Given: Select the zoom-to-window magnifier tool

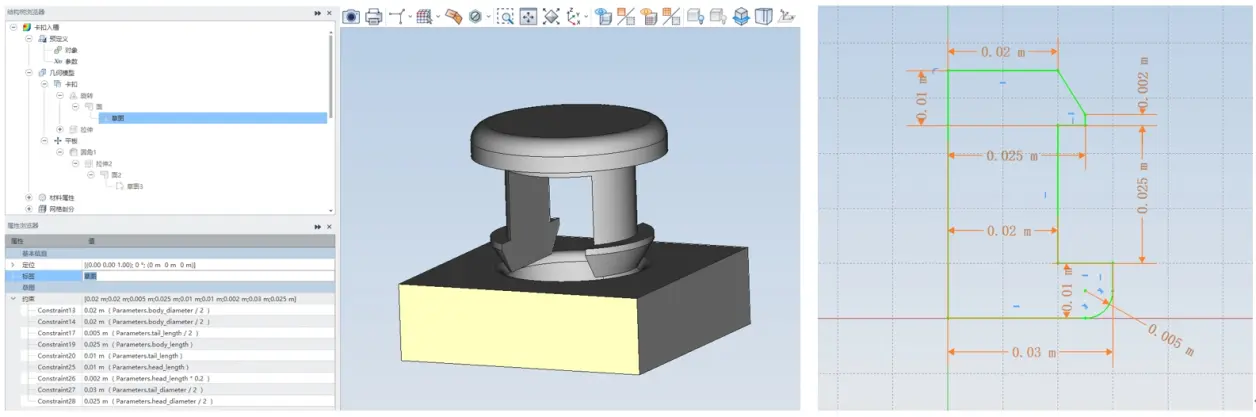Looking at the screenshot, I should click(506, 16).
